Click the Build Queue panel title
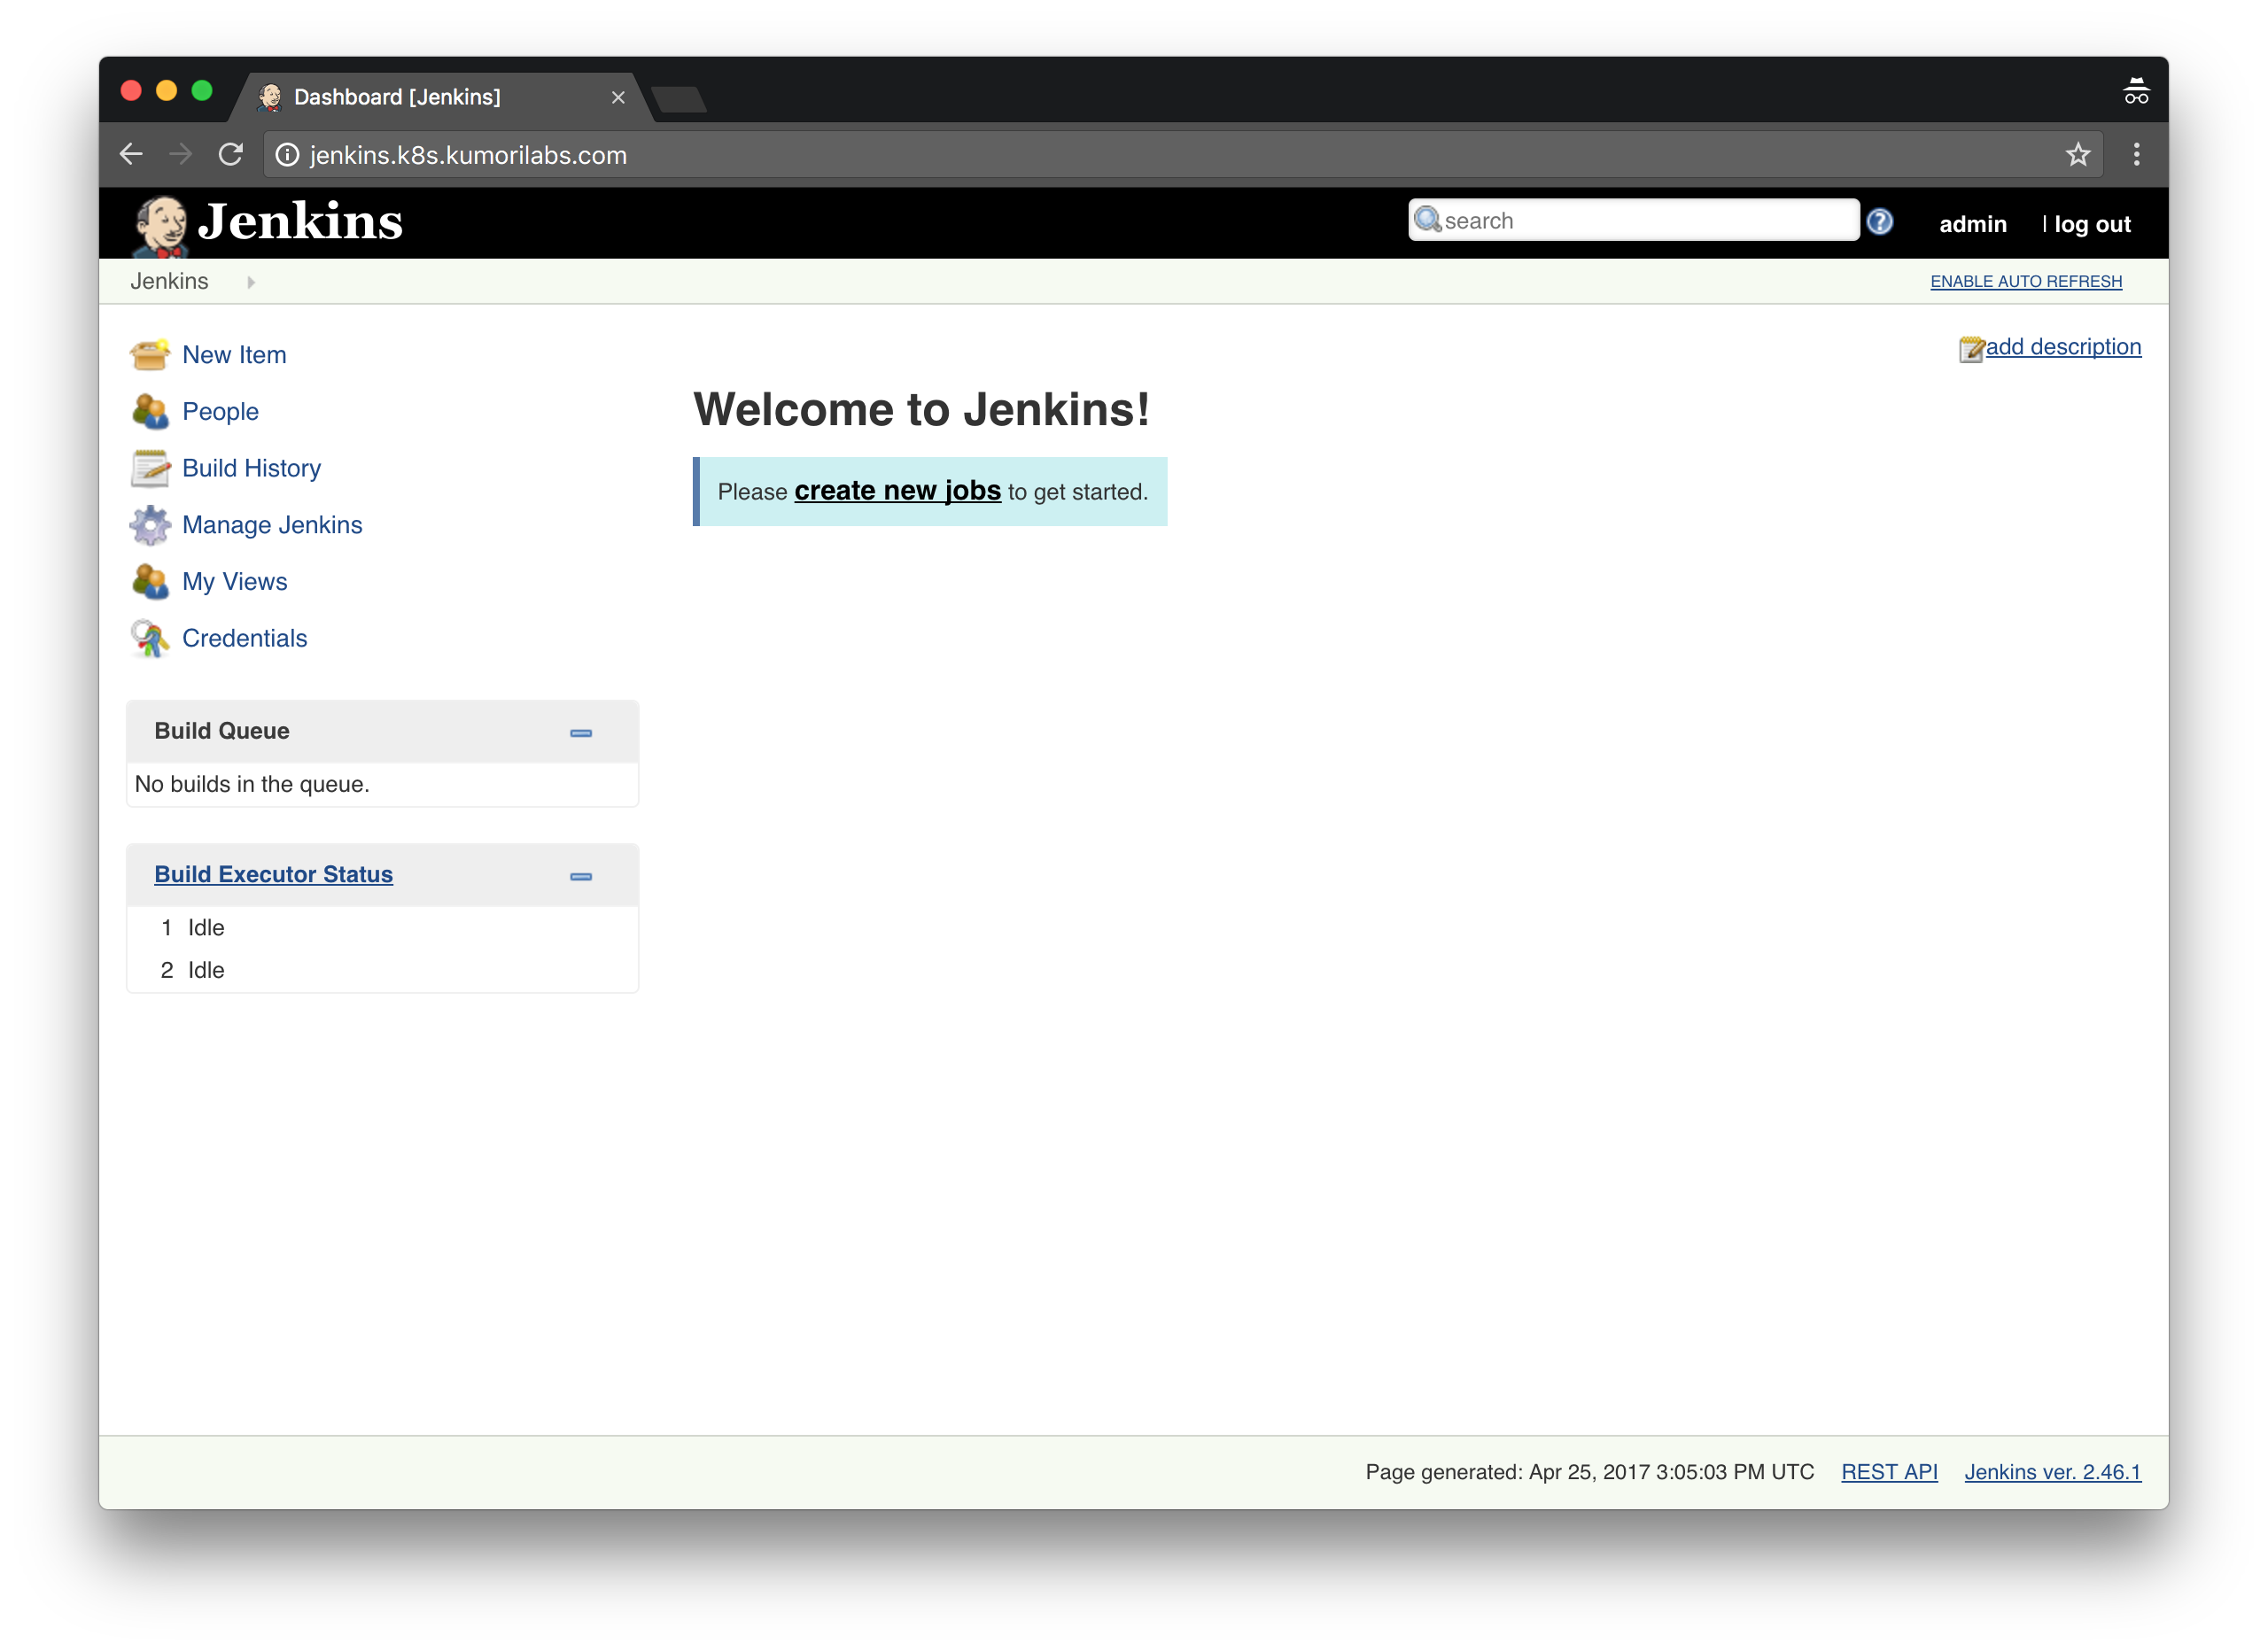Image resolution: width=2268 pixels, height=1651 pixels. pyautogui.click(x=222, y=731)
